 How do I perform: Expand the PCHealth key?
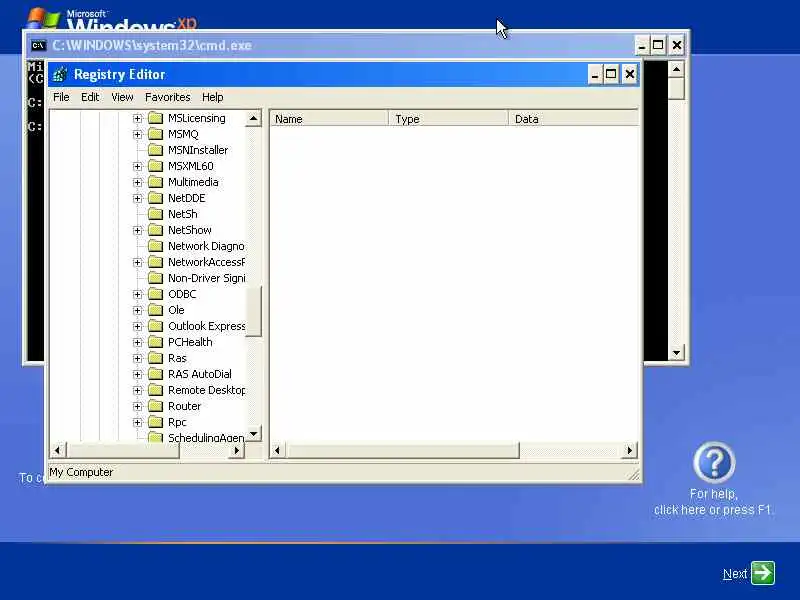click(x=137, y=342)
